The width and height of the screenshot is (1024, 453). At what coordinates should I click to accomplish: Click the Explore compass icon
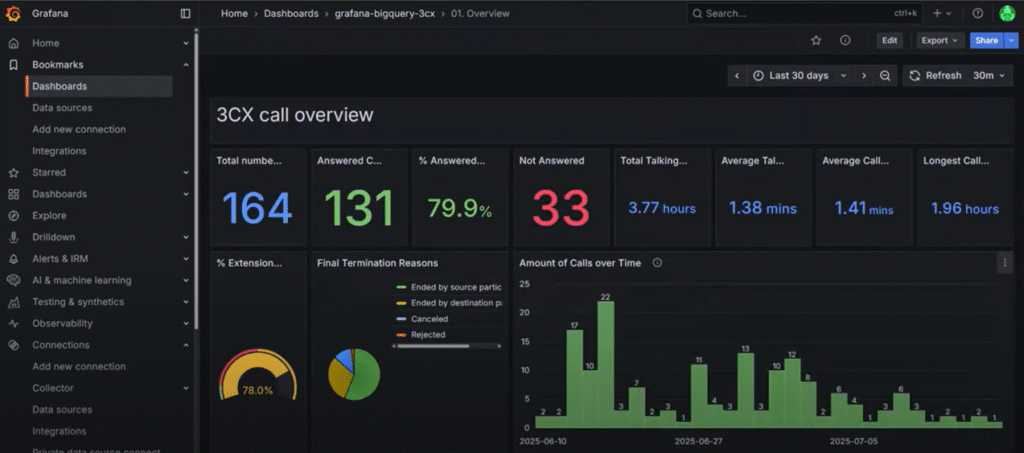point(13,215)
